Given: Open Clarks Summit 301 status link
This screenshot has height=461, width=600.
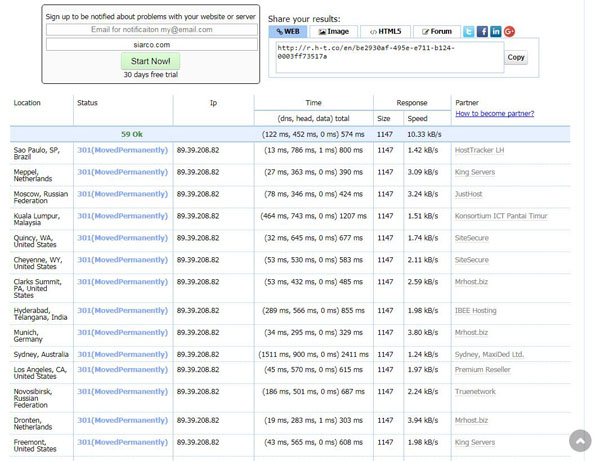Looking at the screenshot, I should click(x=122, y=282).
